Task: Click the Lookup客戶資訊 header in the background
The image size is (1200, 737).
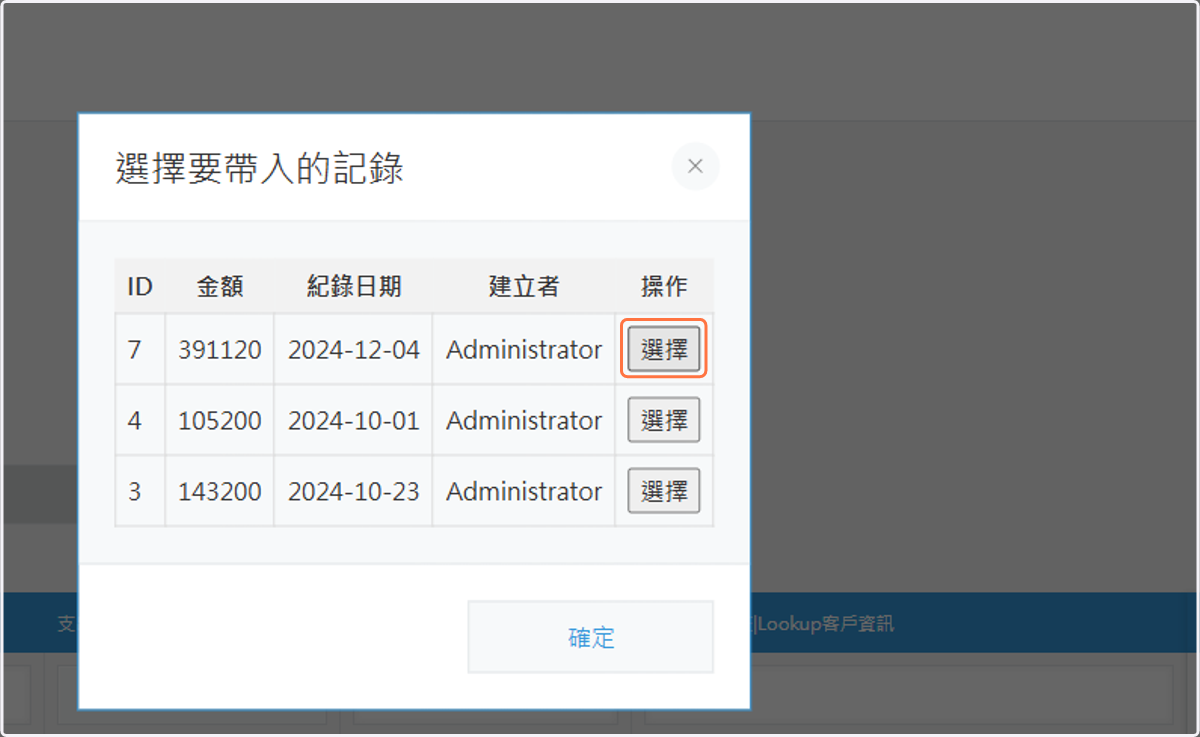Action: click(826, 624)
